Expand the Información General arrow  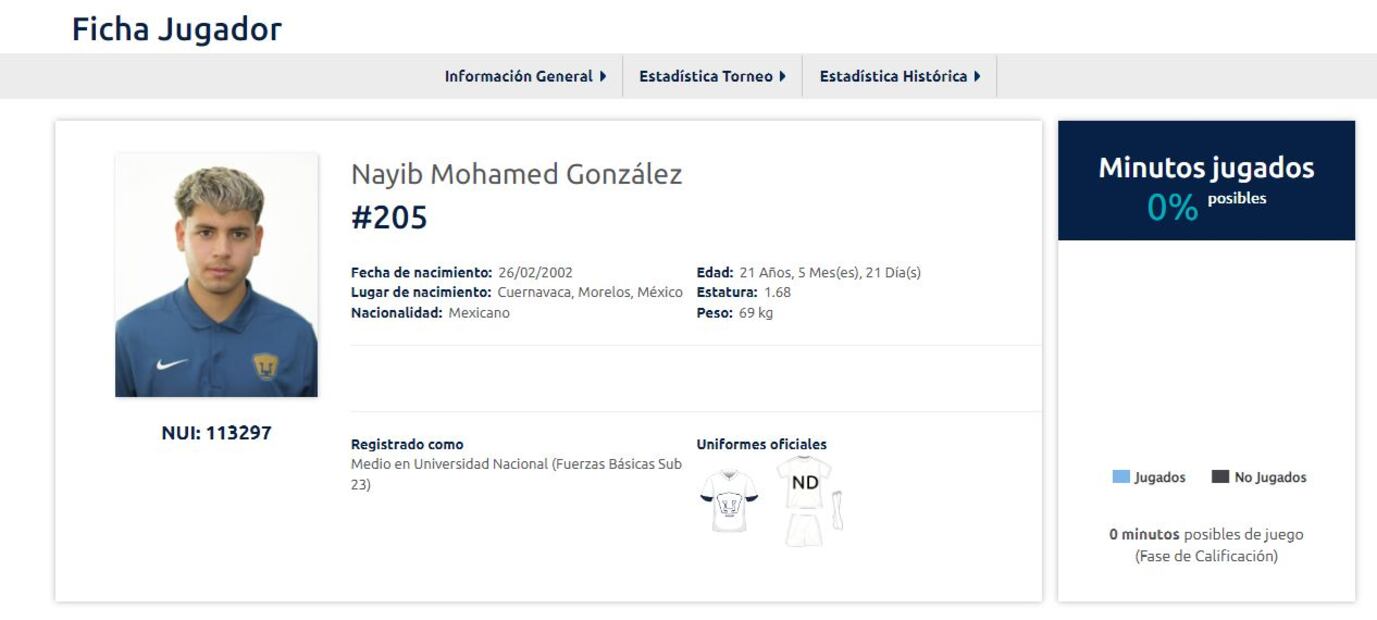coord(603,76)
